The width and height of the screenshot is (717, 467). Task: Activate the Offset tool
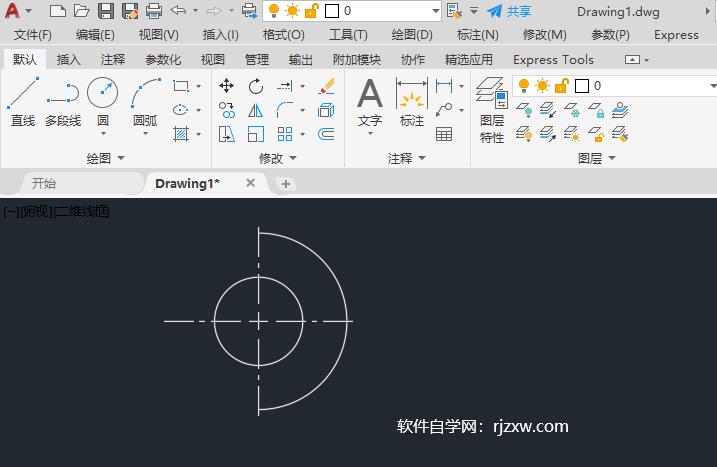click(x=326, y=134)
